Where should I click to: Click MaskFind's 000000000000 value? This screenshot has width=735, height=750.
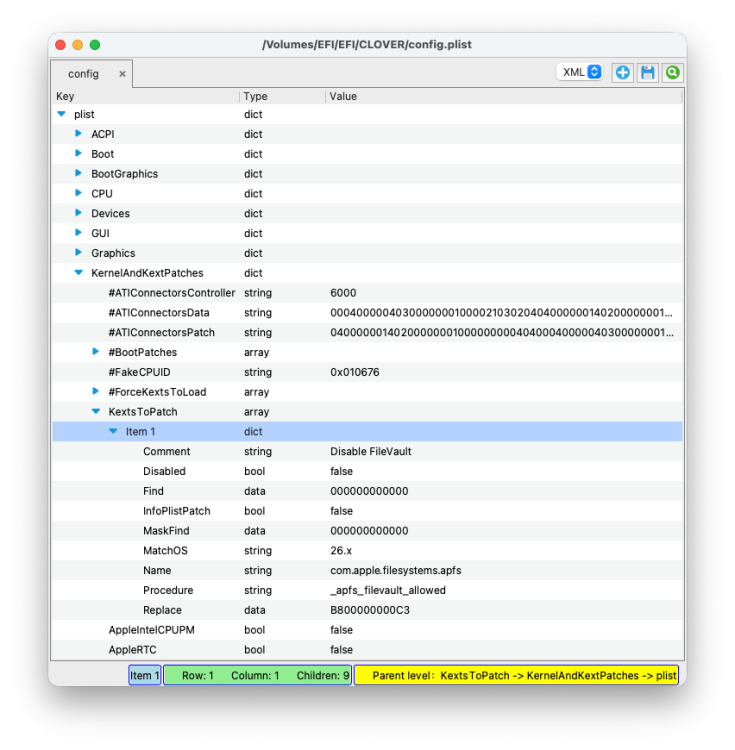[369, 531]
